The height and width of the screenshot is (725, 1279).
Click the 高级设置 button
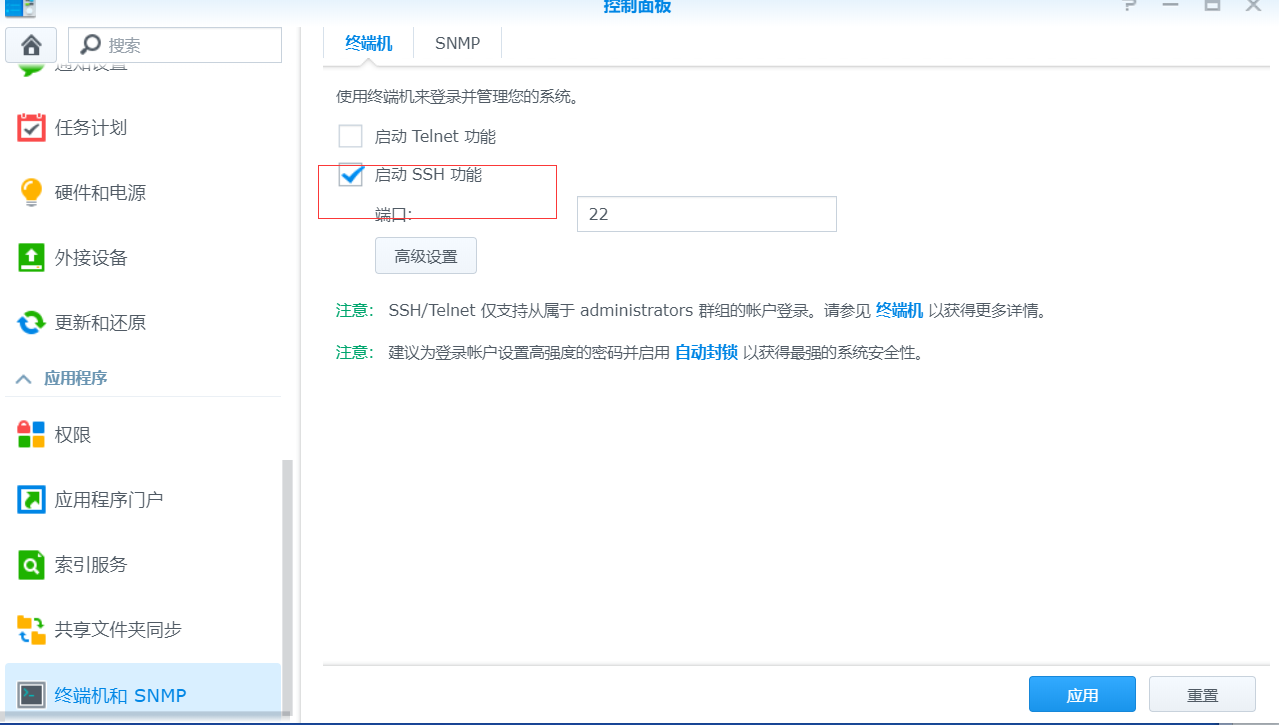click(426, 256)
